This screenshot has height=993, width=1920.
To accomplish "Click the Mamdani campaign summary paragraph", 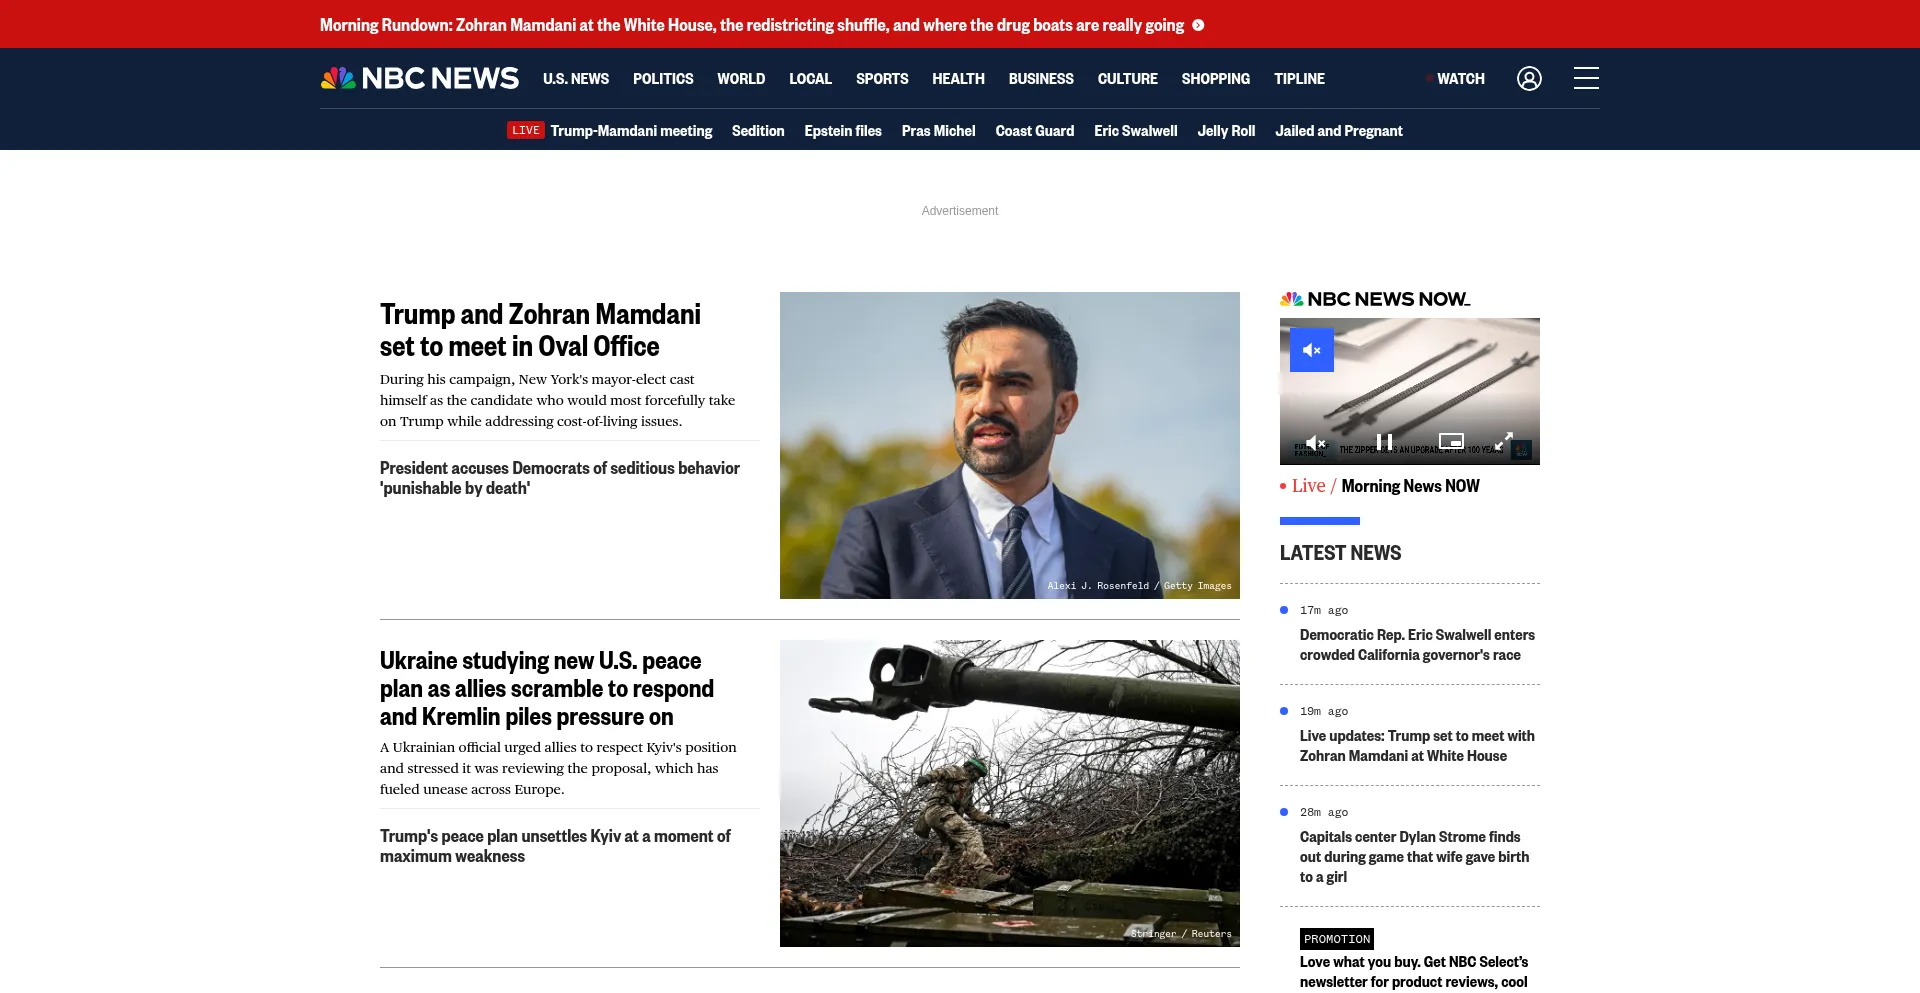I will (x=557, y=400).
